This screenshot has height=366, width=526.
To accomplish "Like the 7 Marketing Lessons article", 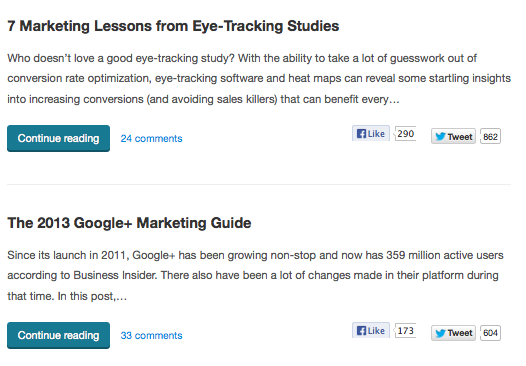I will 371,134.
